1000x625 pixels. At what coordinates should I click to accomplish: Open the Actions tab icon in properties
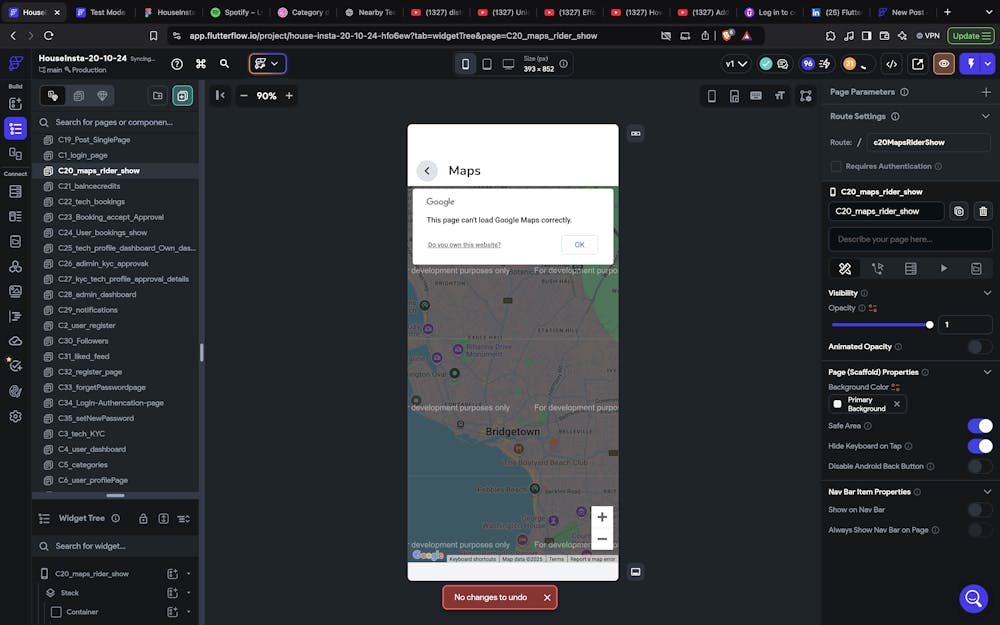point(877,268)
